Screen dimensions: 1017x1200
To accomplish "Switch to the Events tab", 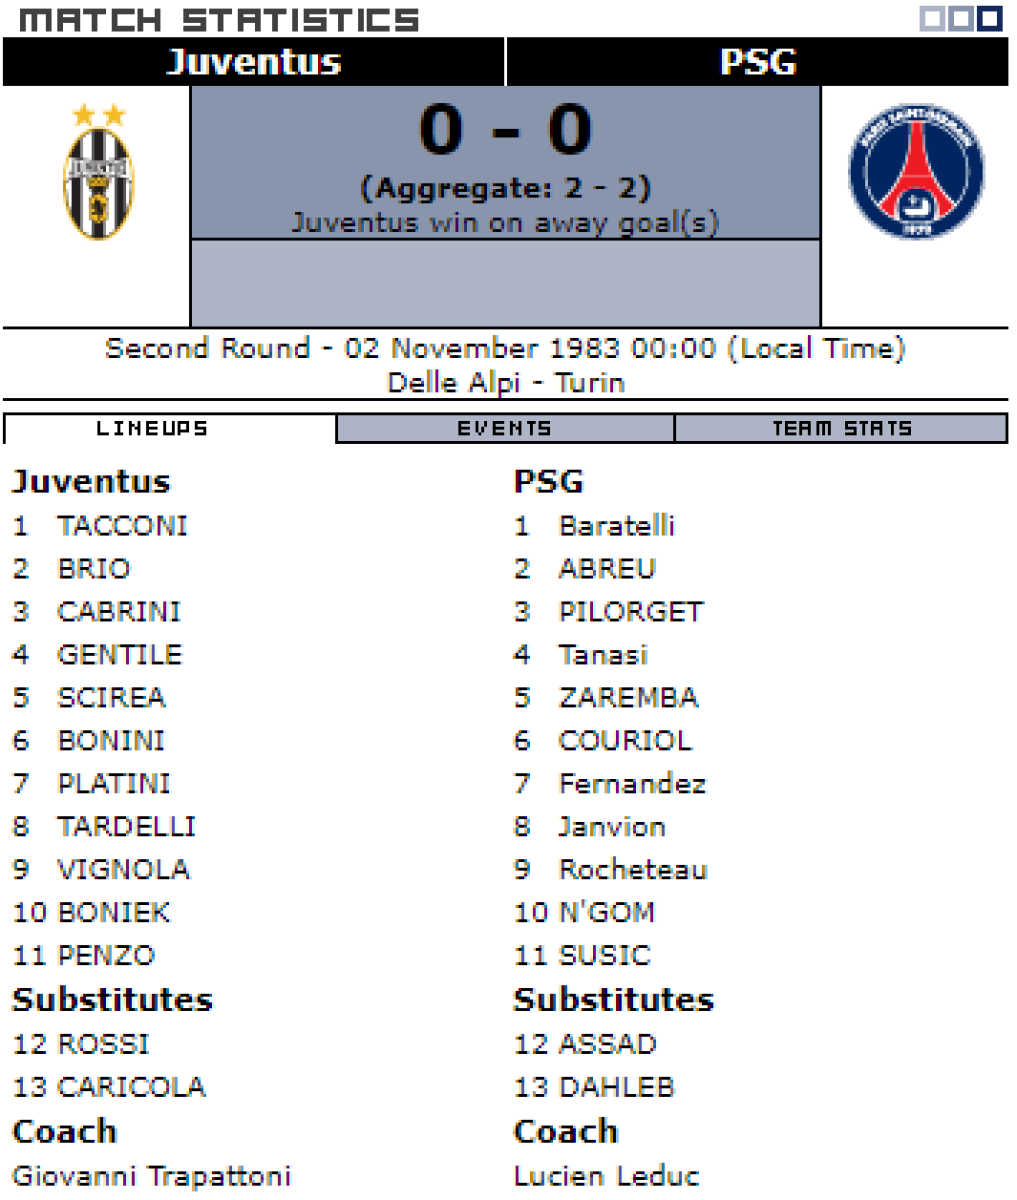I will point(505,429).
